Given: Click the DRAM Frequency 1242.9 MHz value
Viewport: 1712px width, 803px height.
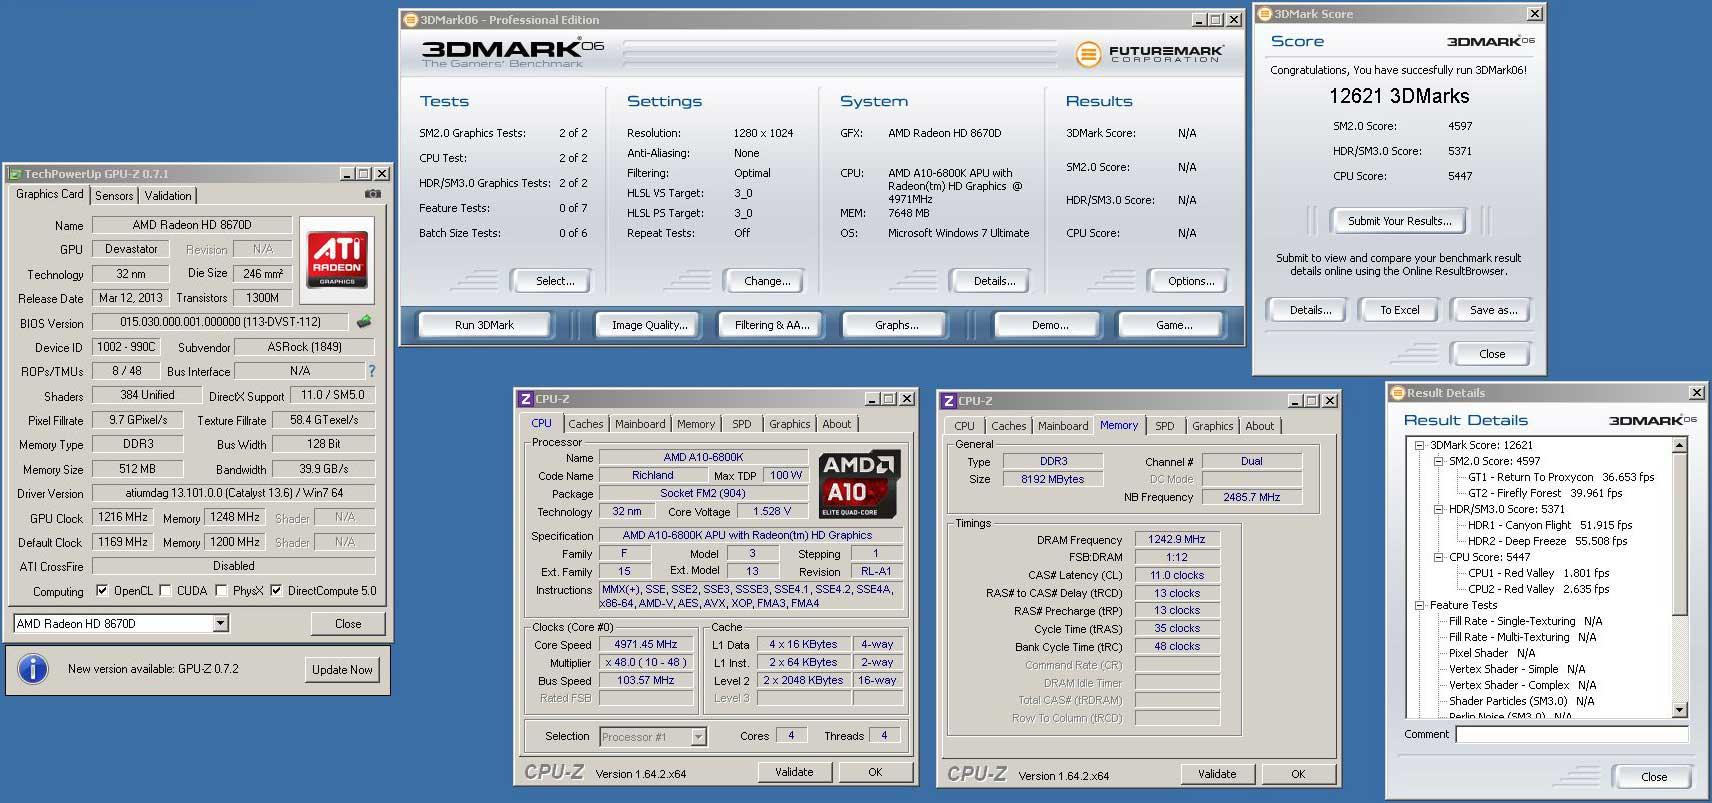Looking at the screenshot, I should (x=1177, y=539).
